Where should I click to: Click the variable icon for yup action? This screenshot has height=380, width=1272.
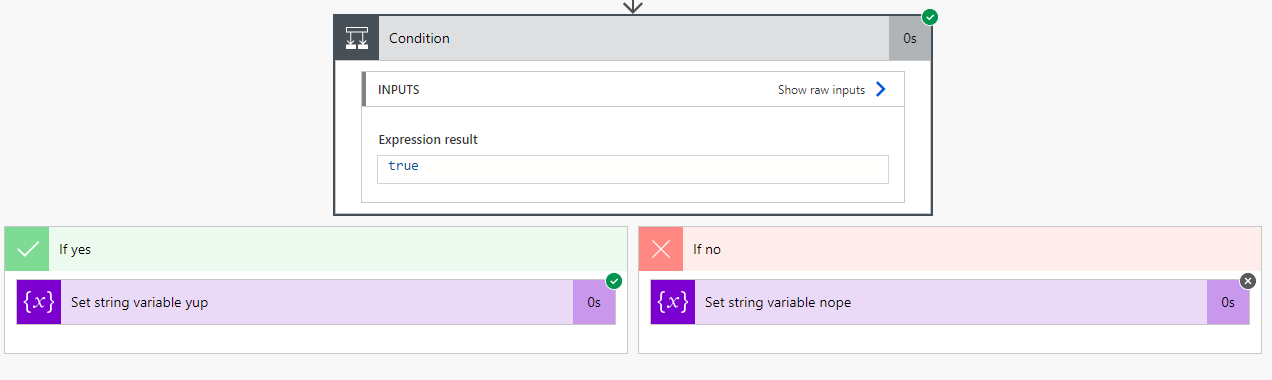pyautogui.click(x=39, y=302)
